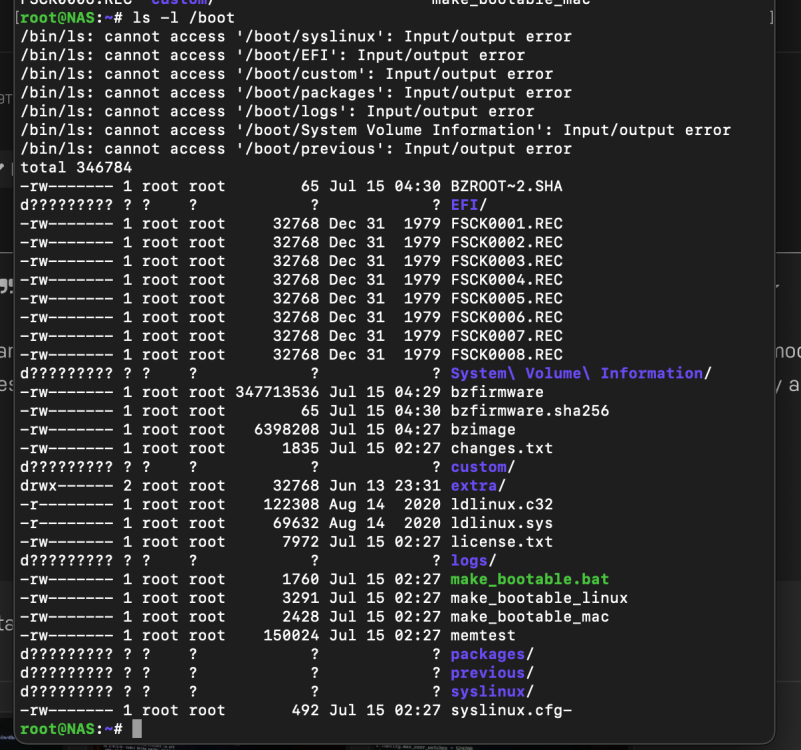Click the terminal cursor block after the final prompt
Image resolution: width=801 pixels, height=750 pixels.
tap(137, 729)
